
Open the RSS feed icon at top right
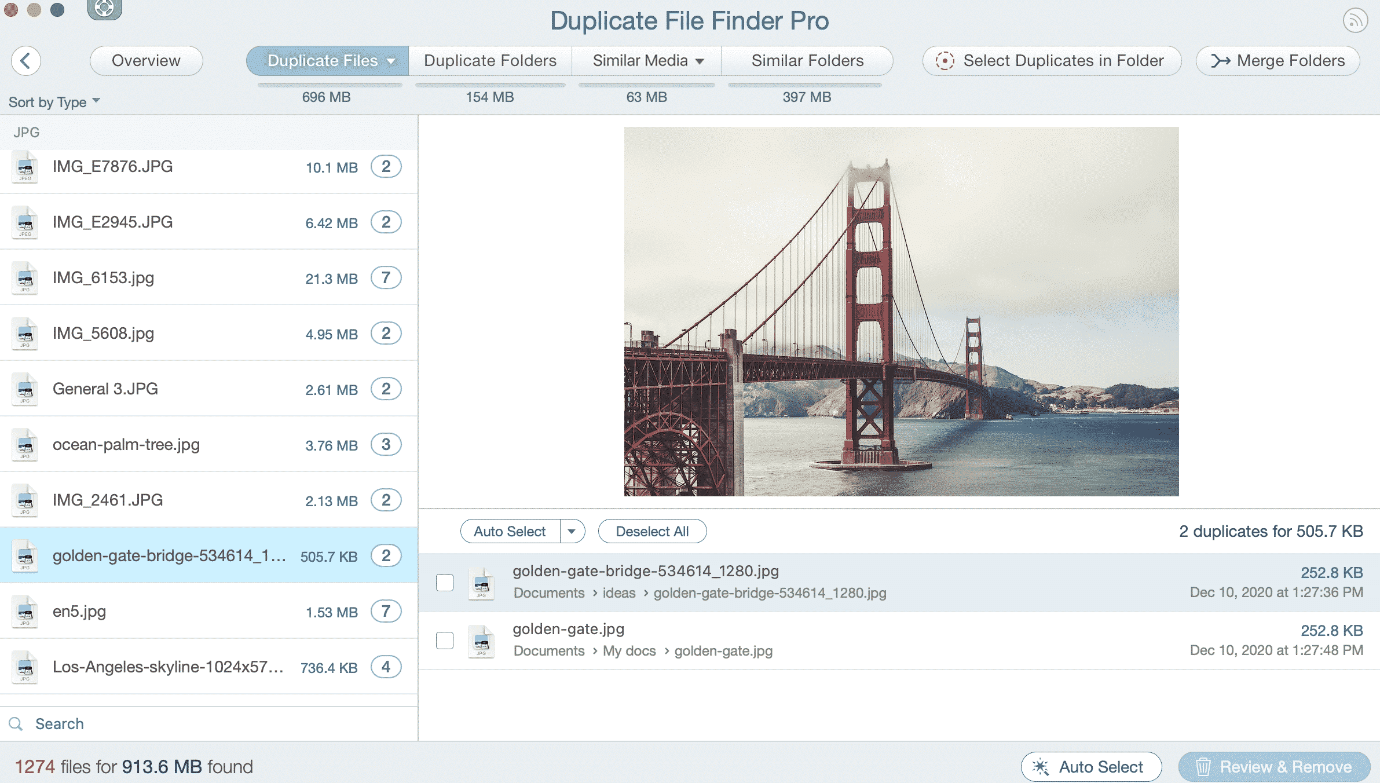[1355, 20]
